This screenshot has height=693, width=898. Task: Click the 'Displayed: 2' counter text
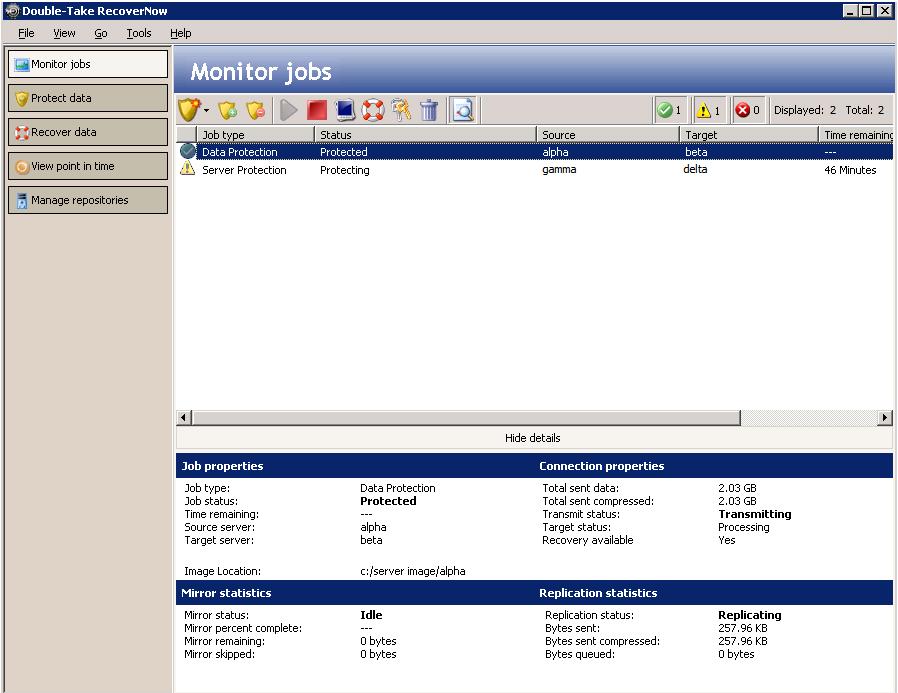pyautogui.click(x=805, y=110)
